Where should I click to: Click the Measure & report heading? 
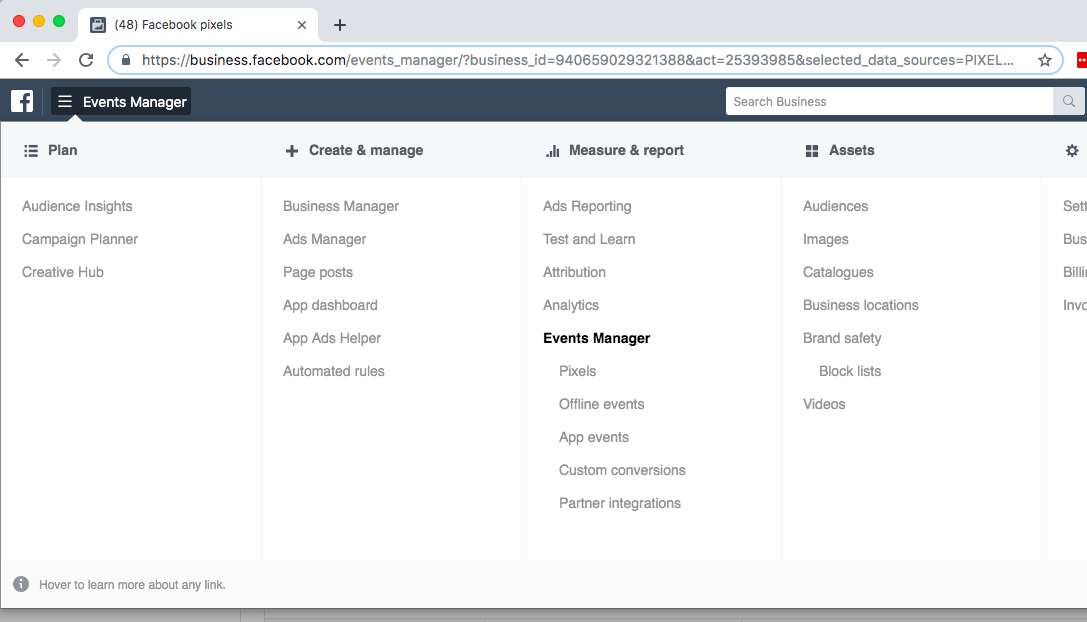click(627, 150)
